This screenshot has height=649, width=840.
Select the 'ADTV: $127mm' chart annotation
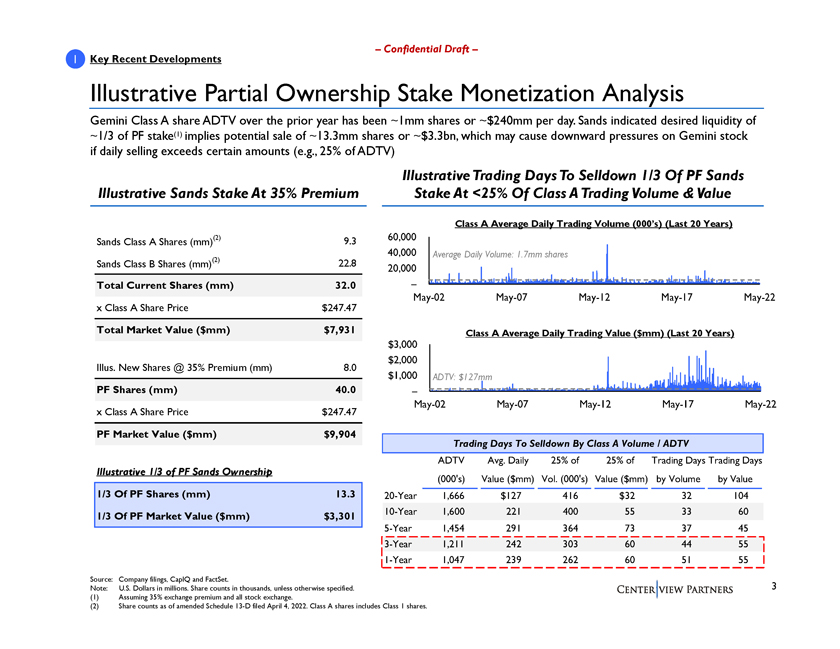click(x=462, y=377)
